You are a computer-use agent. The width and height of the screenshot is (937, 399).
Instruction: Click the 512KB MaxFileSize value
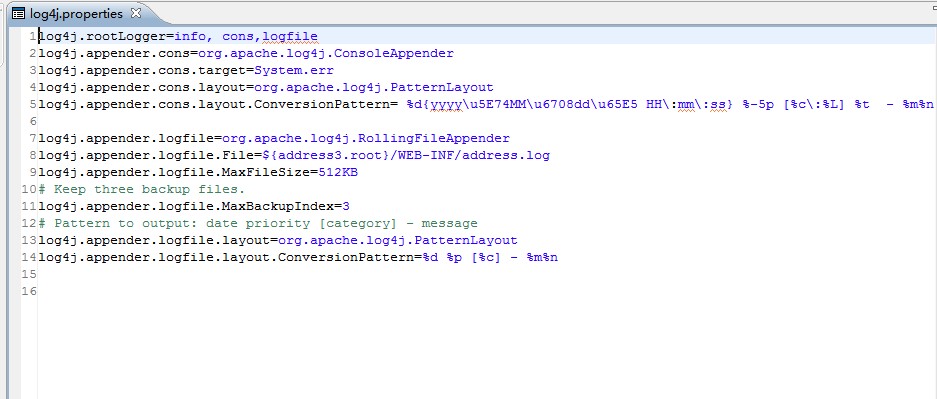click(338, 173)
